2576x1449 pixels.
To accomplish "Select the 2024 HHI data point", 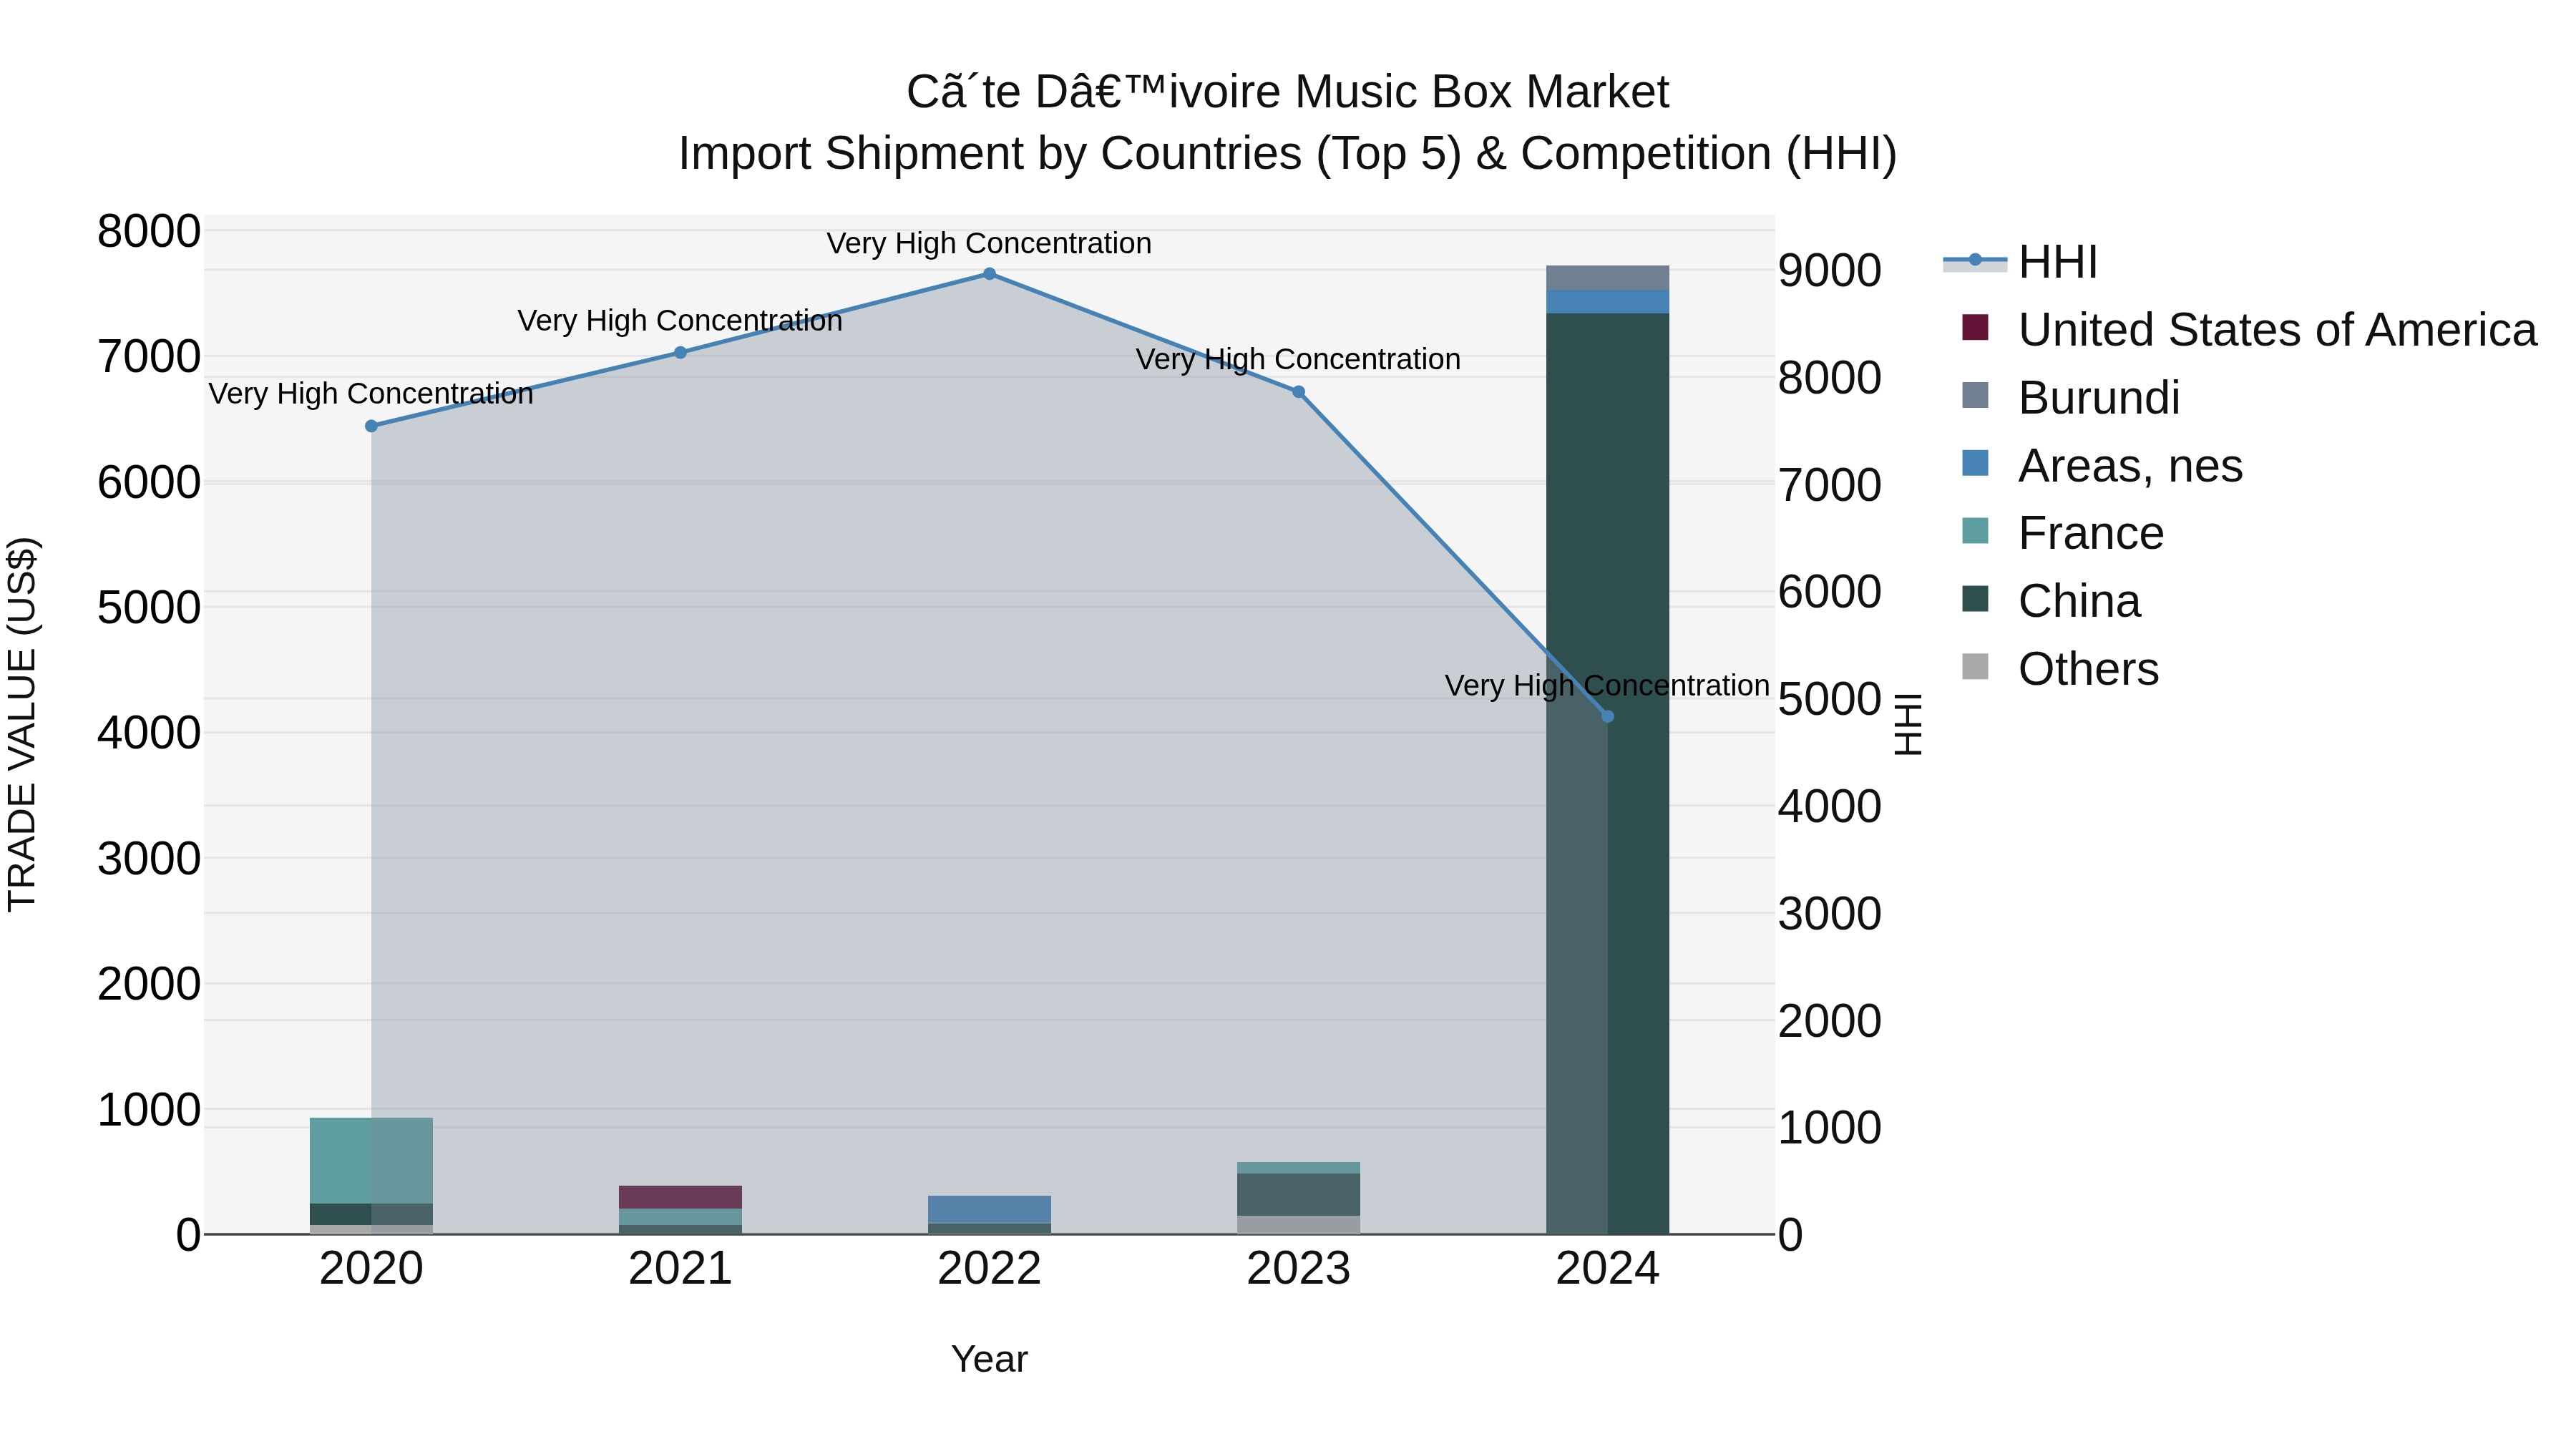I will pos(1607,716).
